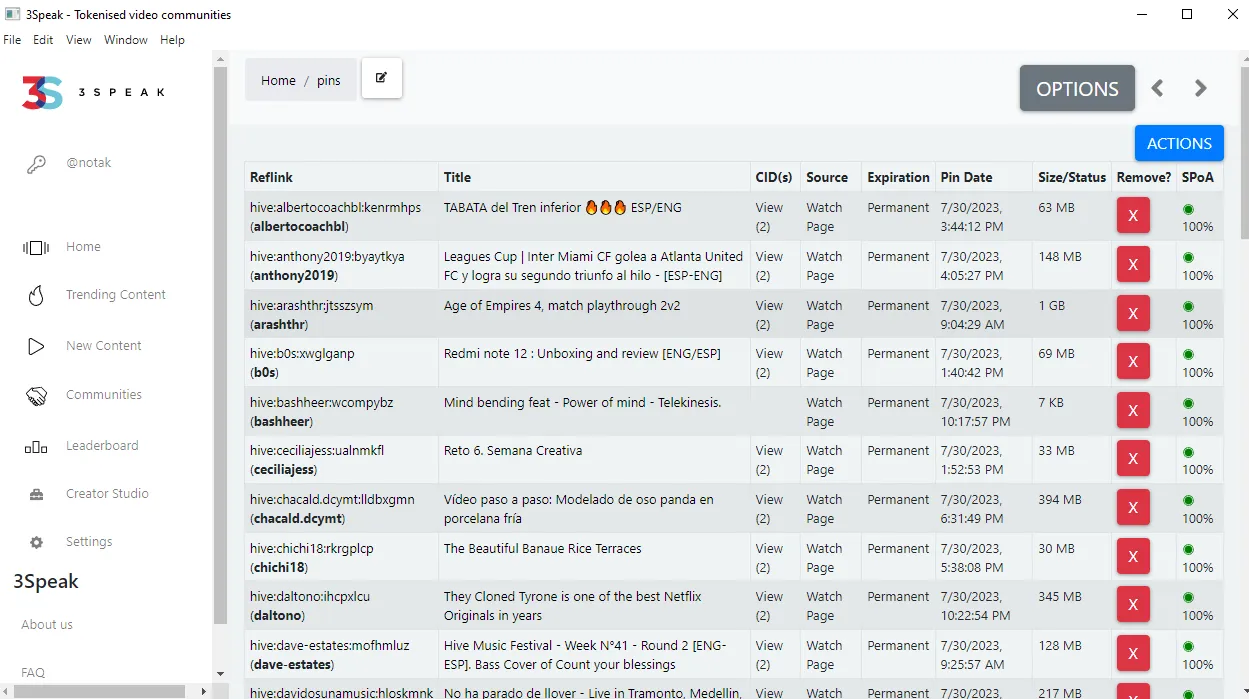Click the sidebar scroll down arrow
This screenshot has height=699, width=1249.
(x=221, y=675)
